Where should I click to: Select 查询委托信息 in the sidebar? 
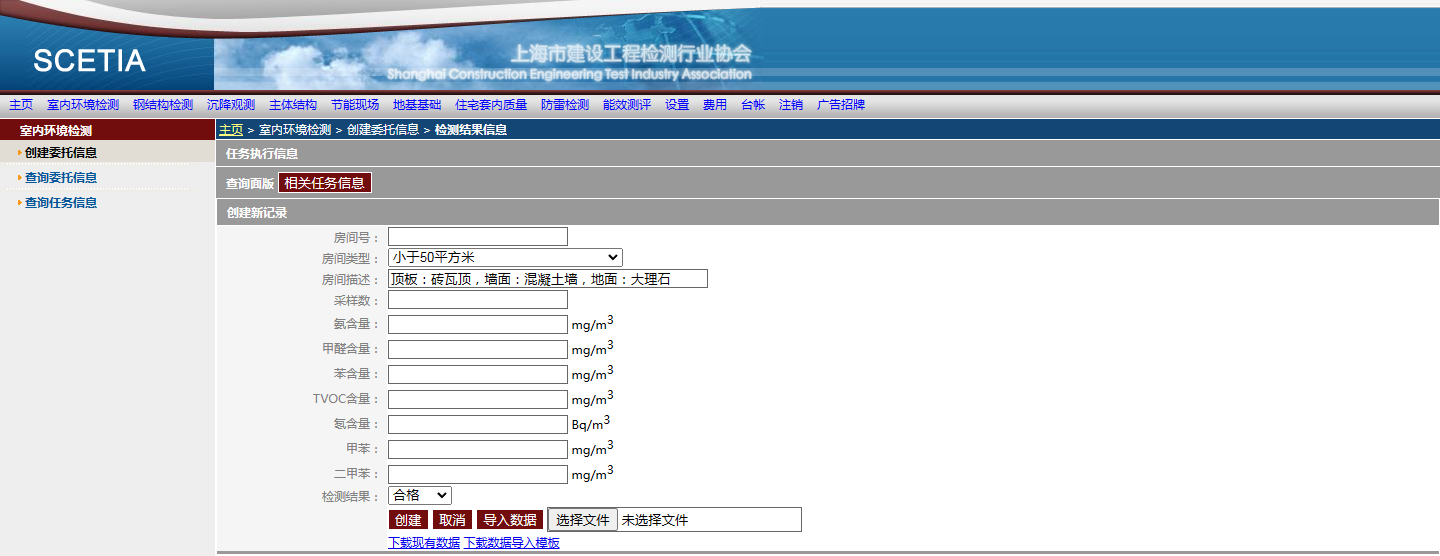pyautogui.click(x=61, y=178)
